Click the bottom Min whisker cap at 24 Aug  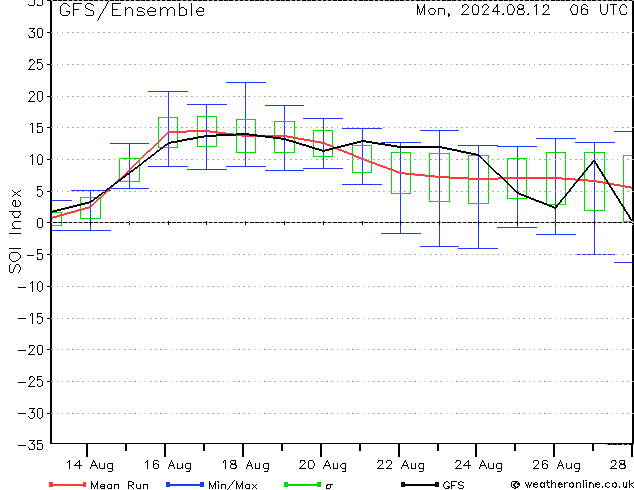pos(478,248)
